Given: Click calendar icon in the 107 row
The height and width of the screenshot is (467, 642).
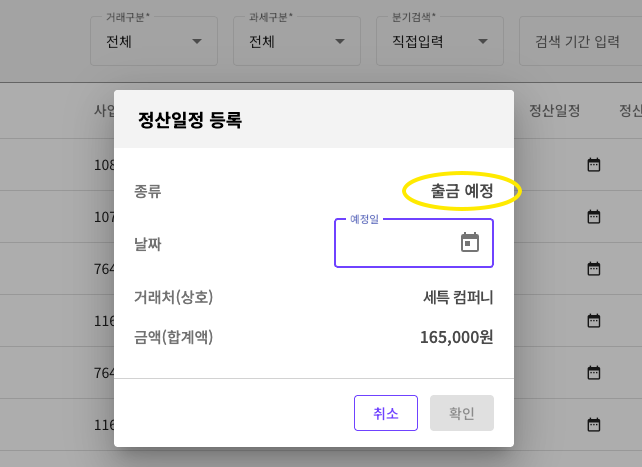Looking at the screenshot, I should pos(593,216).
